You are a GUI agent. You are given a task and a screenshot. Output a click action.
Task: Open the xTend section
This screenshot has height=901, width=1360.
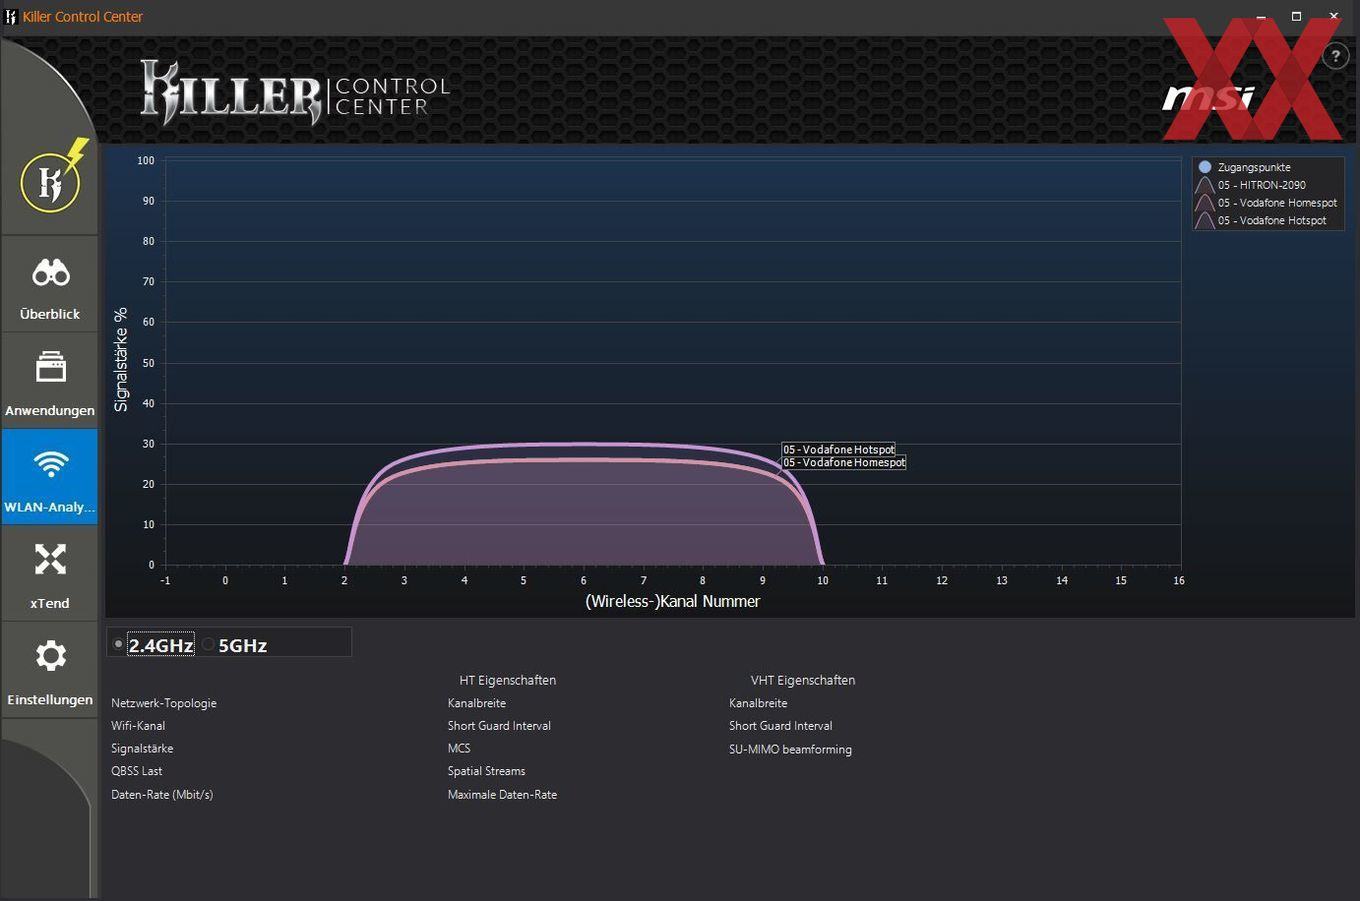pos(50,574)
